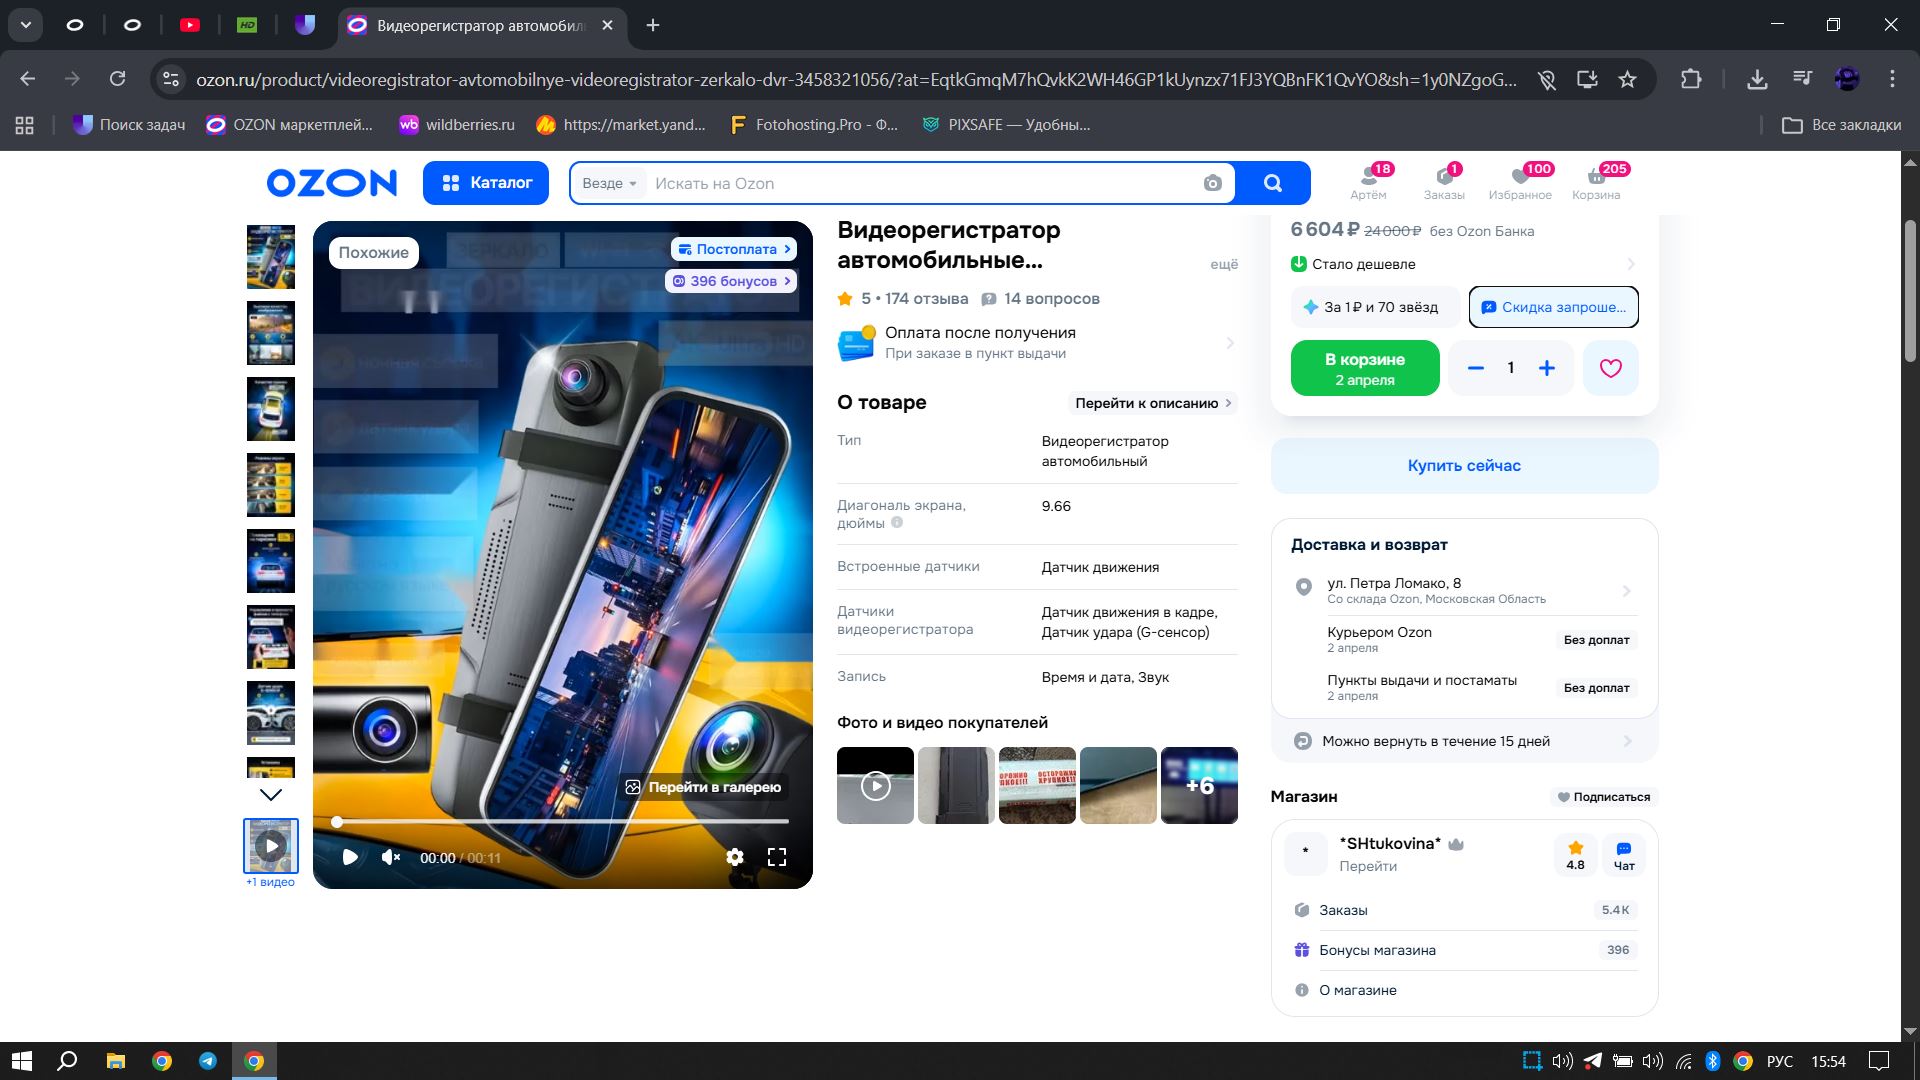The height and width of the screenshot is (1080, 1920).
Task: Play the product video
Action: [x=350, y=857]
